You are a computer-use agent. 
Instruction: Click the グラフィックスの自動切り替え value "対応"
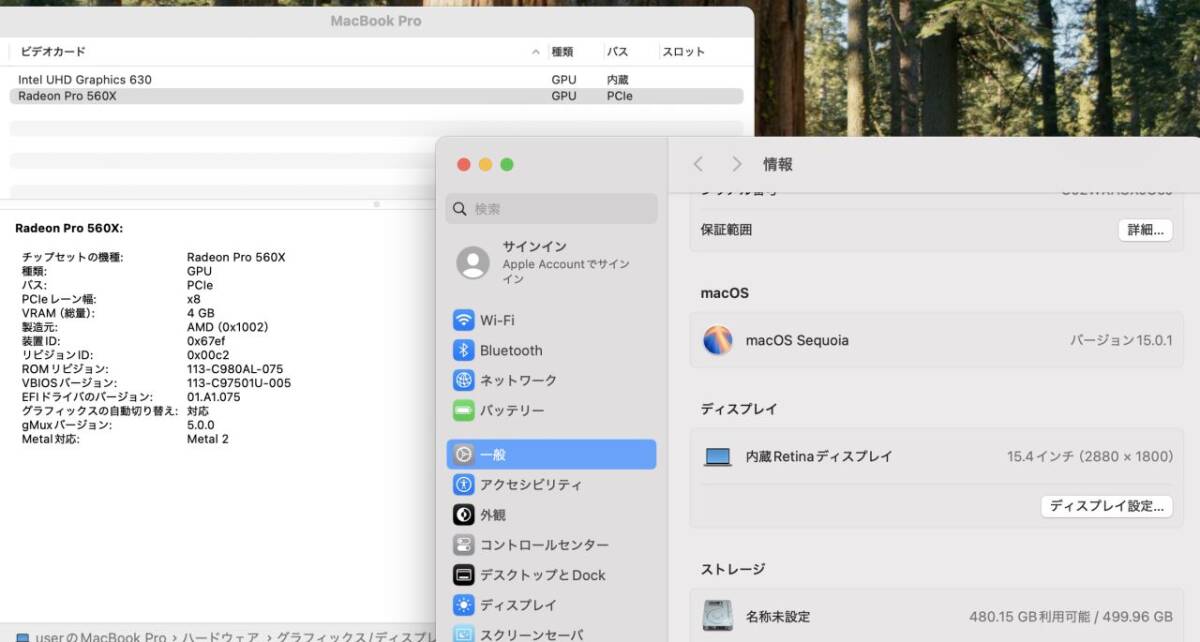(x=198, y=411)
